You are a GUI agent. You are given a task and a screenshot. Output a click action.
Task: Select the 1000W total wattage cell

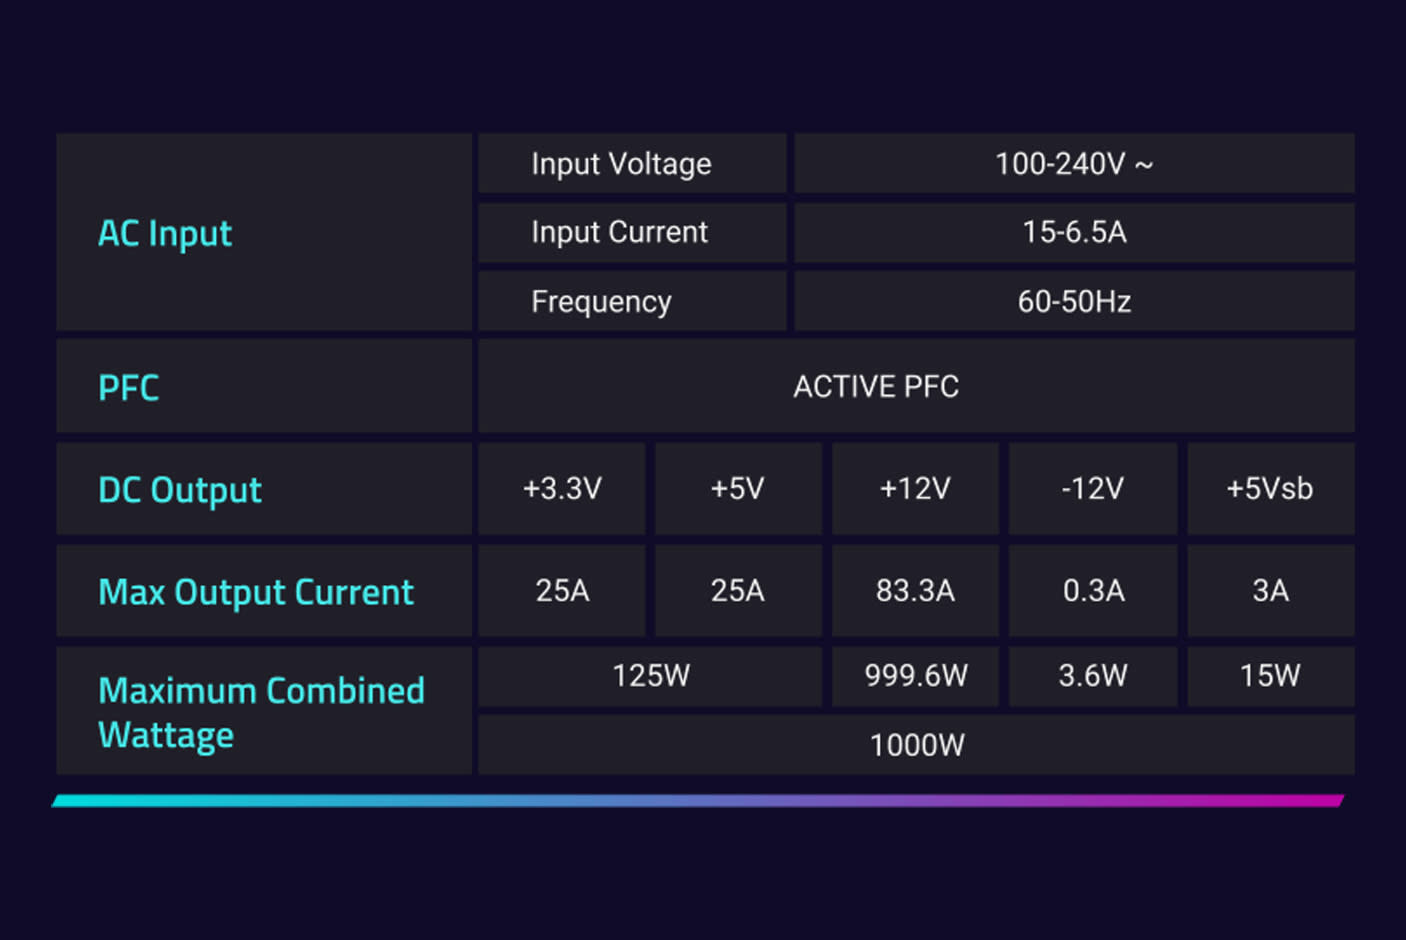click(916, 745)
